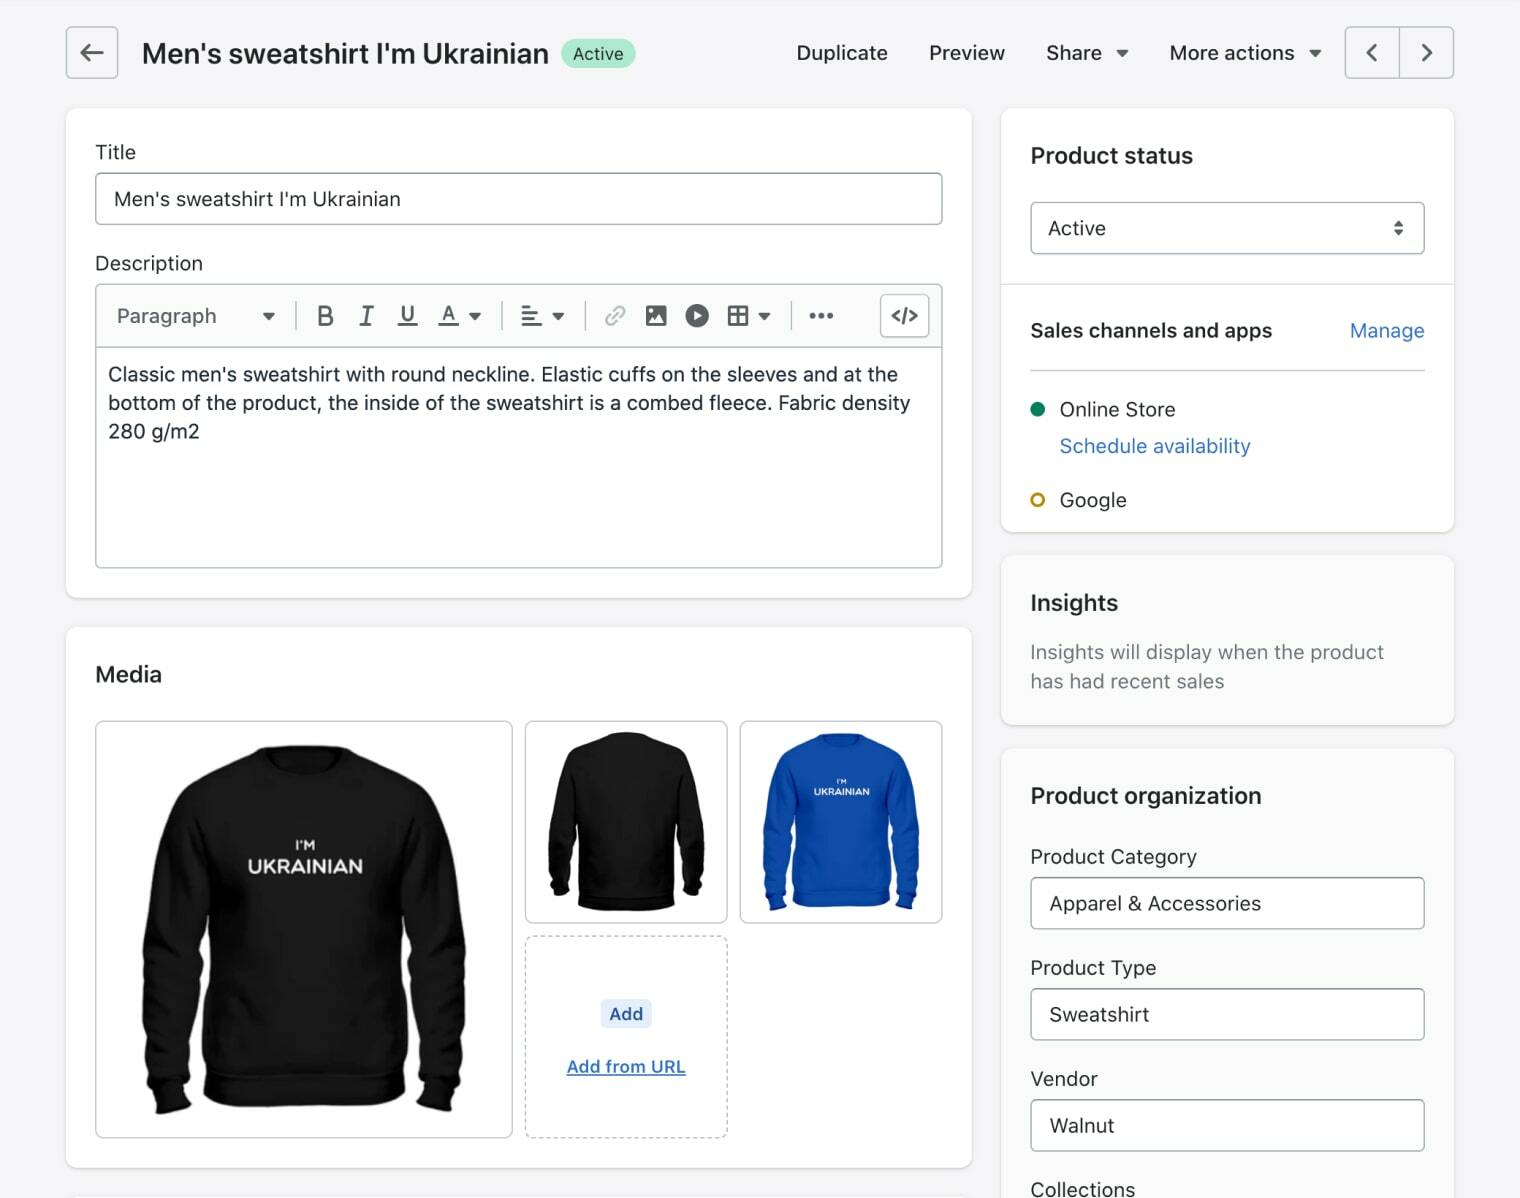Edit the Product Type field
The image size is (1520, 1198).
click(x=1227, y=1014)
